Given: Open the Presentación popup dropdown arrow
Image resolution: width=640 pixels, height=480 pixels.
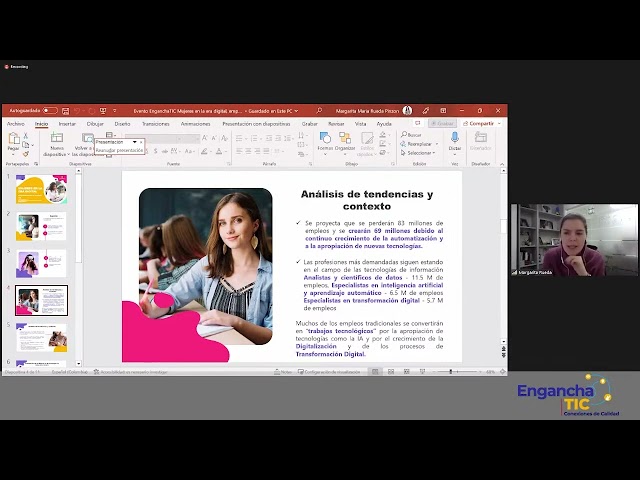Looking at the screenshot, I should pos(134,142).
